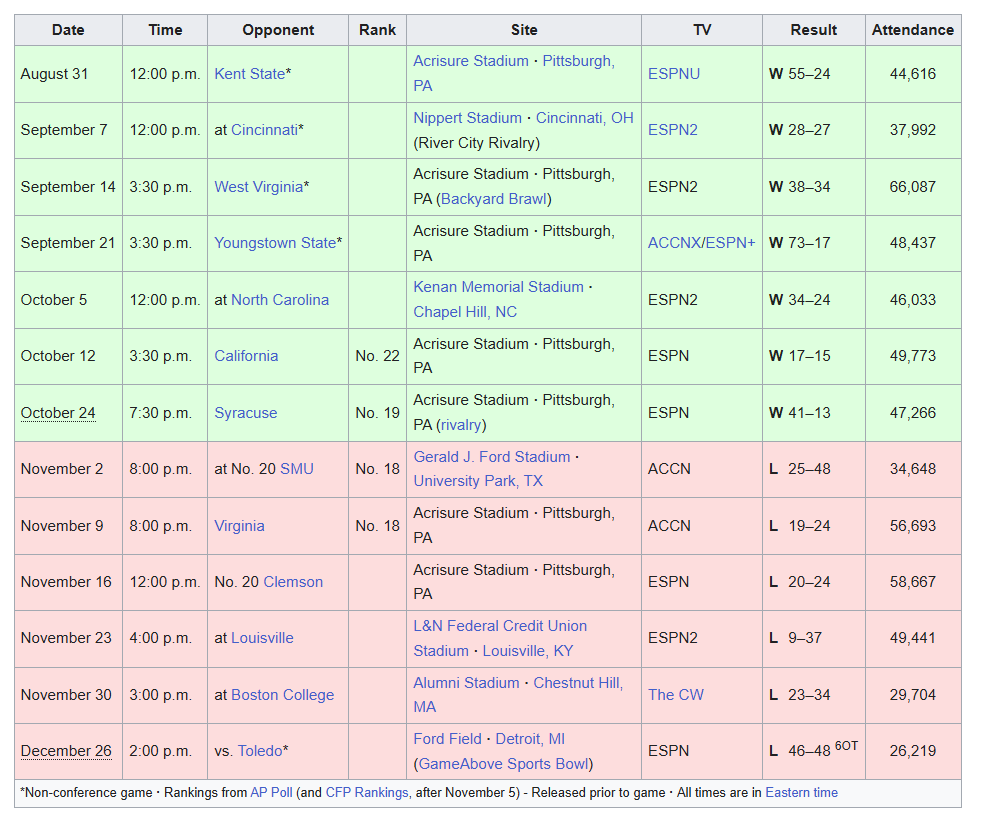Open the Chapel Hill, NC link
This screenshot has width=986, height=819.
click(x=465, y=312)
